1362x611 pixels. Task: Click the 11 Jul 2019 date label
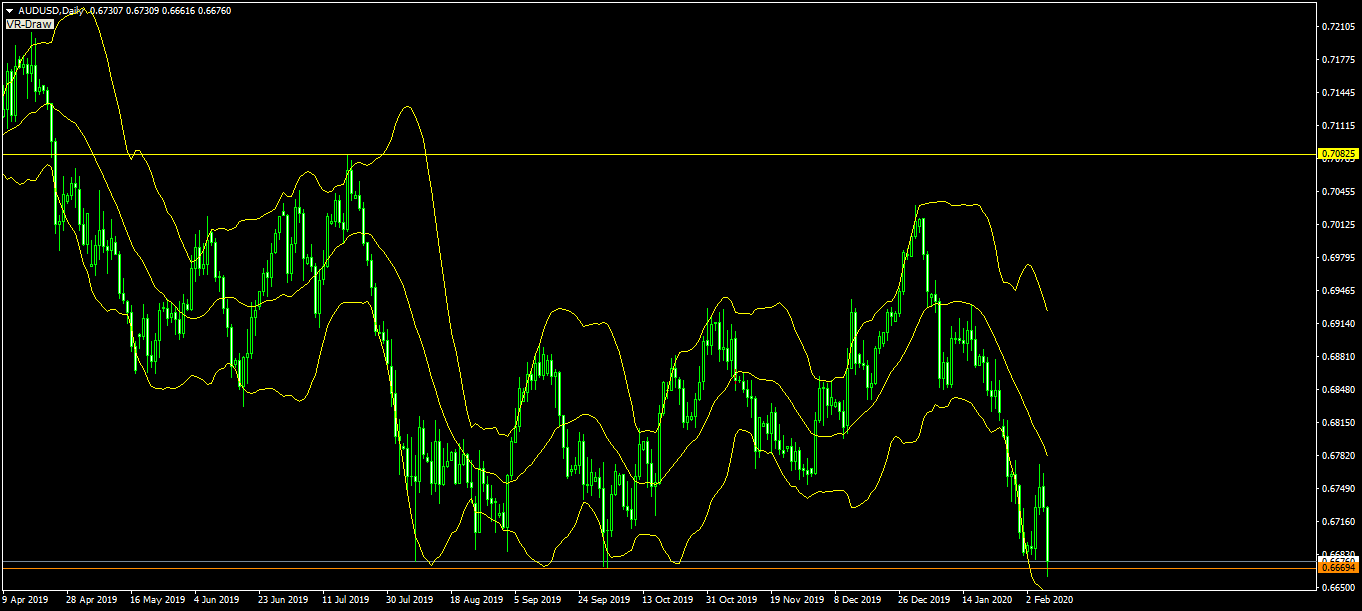pos(347,600)
